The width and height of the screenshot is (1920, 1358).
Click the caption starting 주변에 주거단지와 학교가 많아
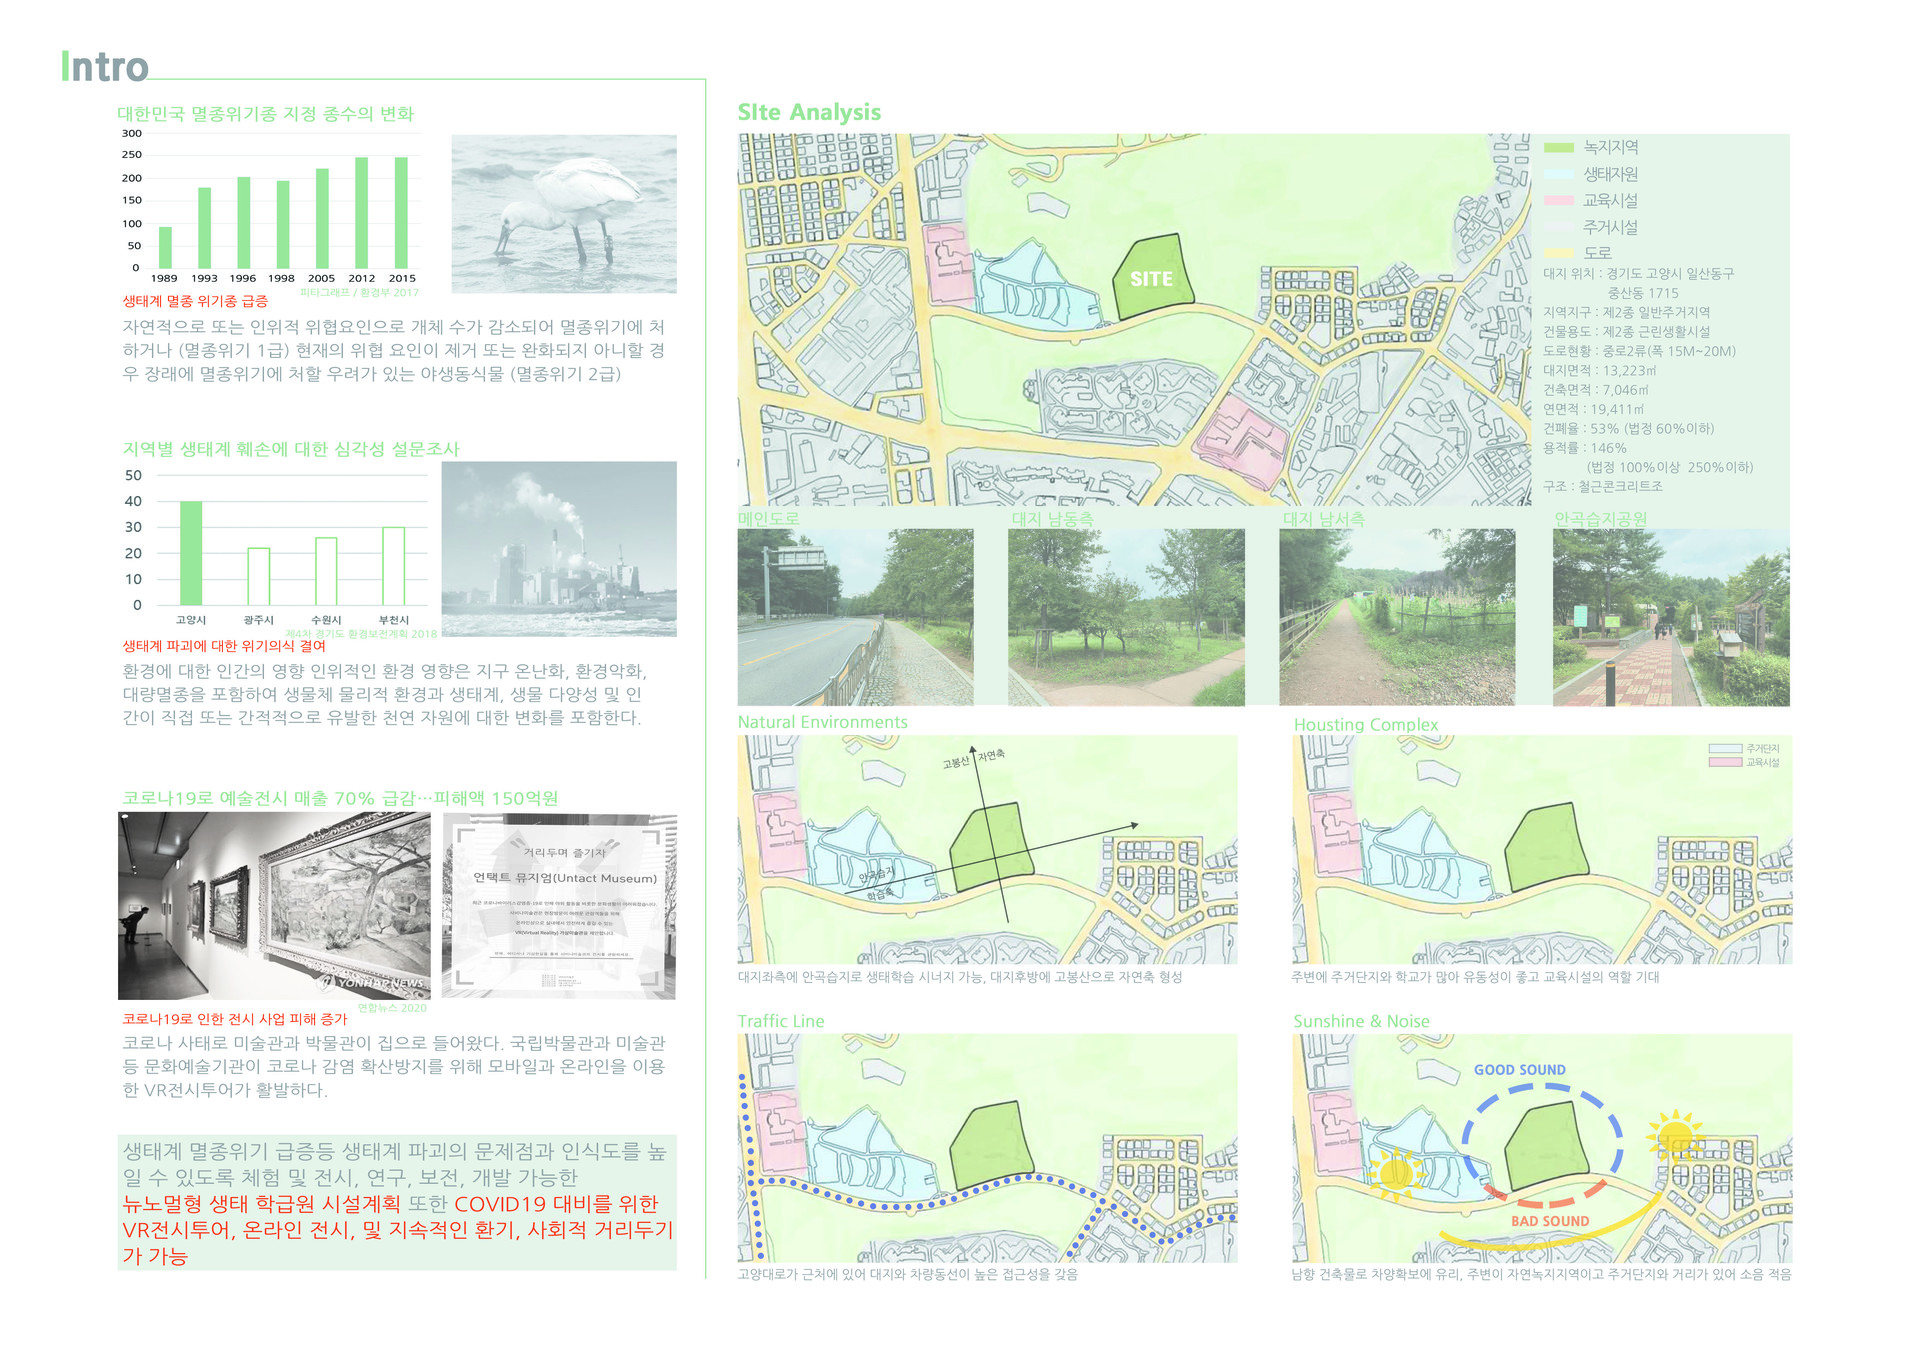[1475, 977]
